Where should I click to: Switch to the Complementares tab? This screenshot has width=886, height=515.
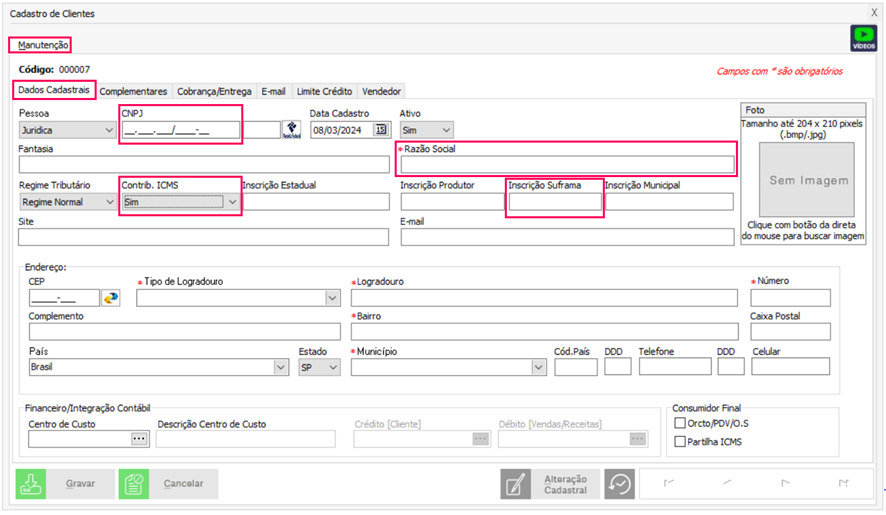(134, 91)
